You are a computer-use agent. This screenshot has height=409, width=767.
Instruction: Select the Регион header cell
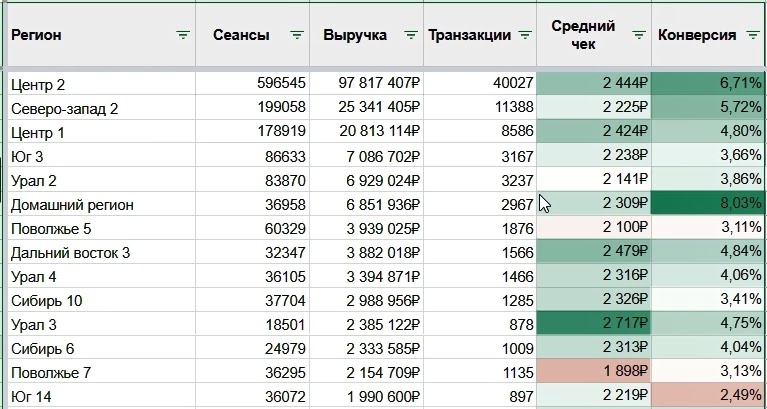101,35
